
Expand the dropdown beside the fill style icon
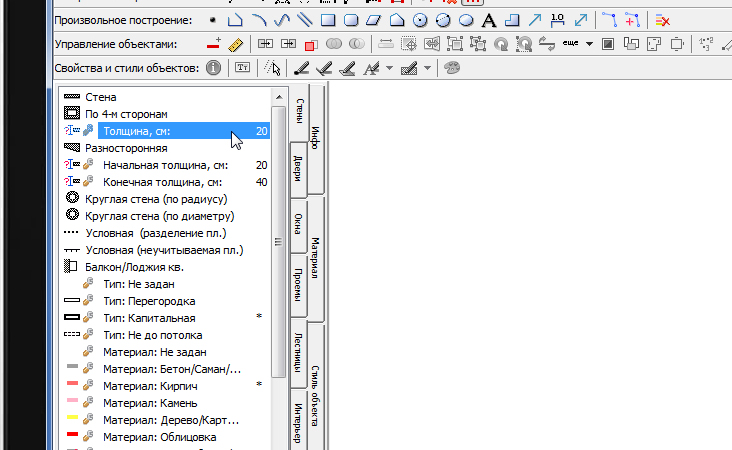coord(428,68)
